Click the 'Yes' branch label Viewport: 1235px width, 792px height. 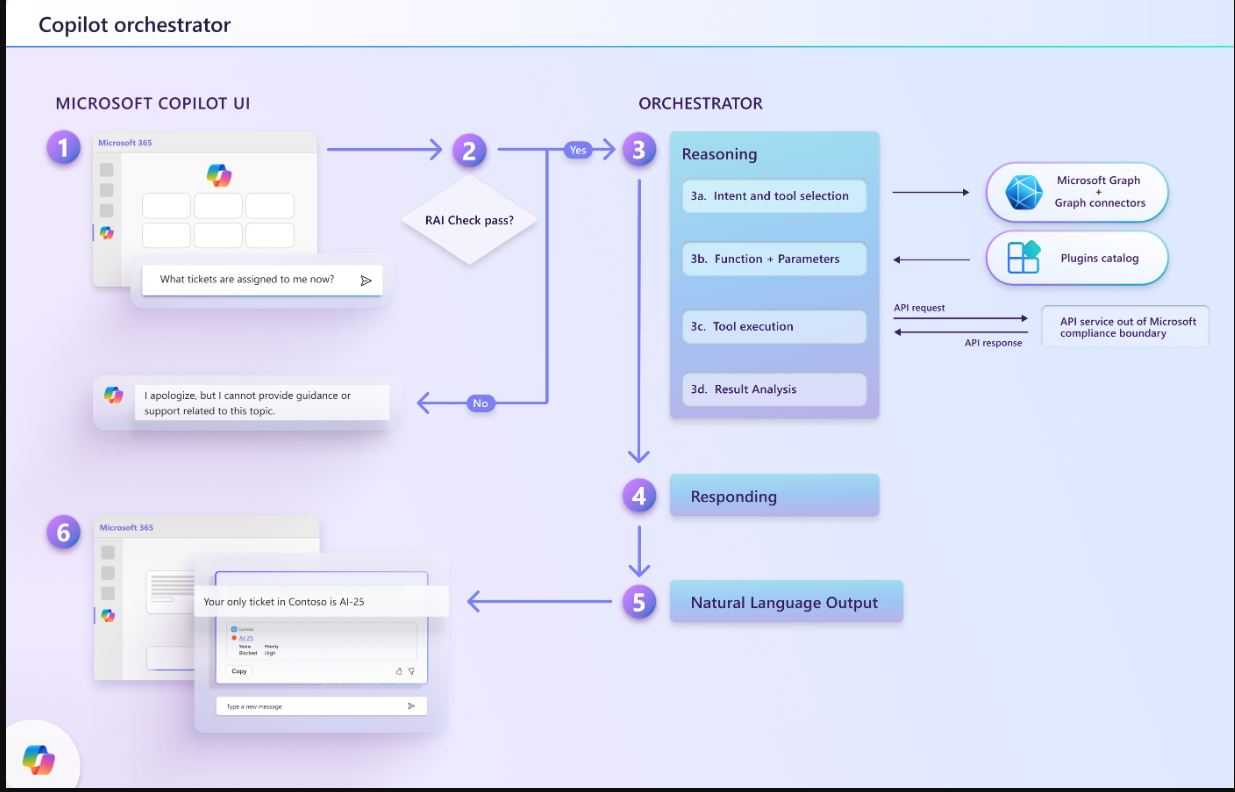pos(579,150)
